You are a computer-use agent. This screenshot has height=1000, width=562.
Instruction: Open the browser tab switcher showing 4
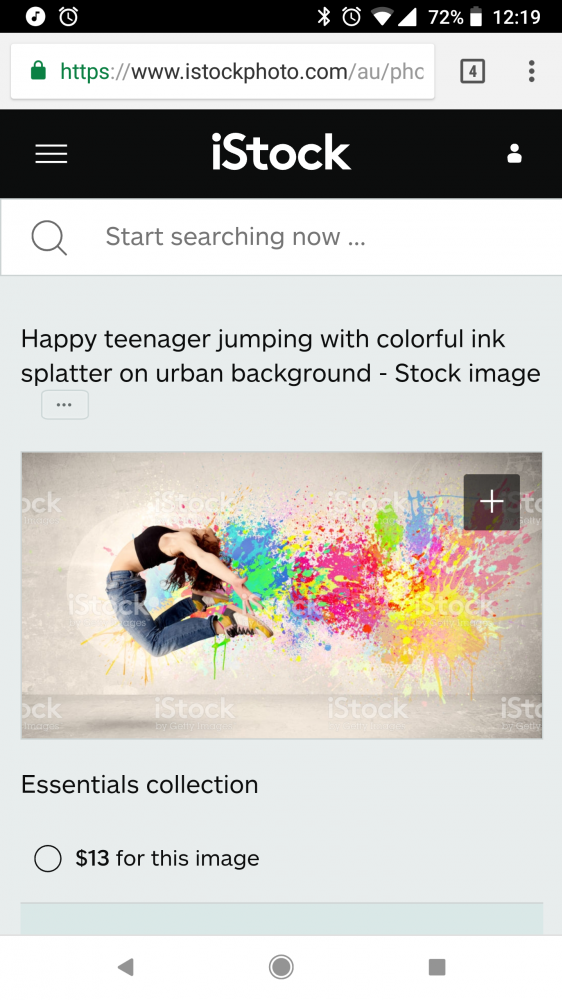tap(473, 71)
